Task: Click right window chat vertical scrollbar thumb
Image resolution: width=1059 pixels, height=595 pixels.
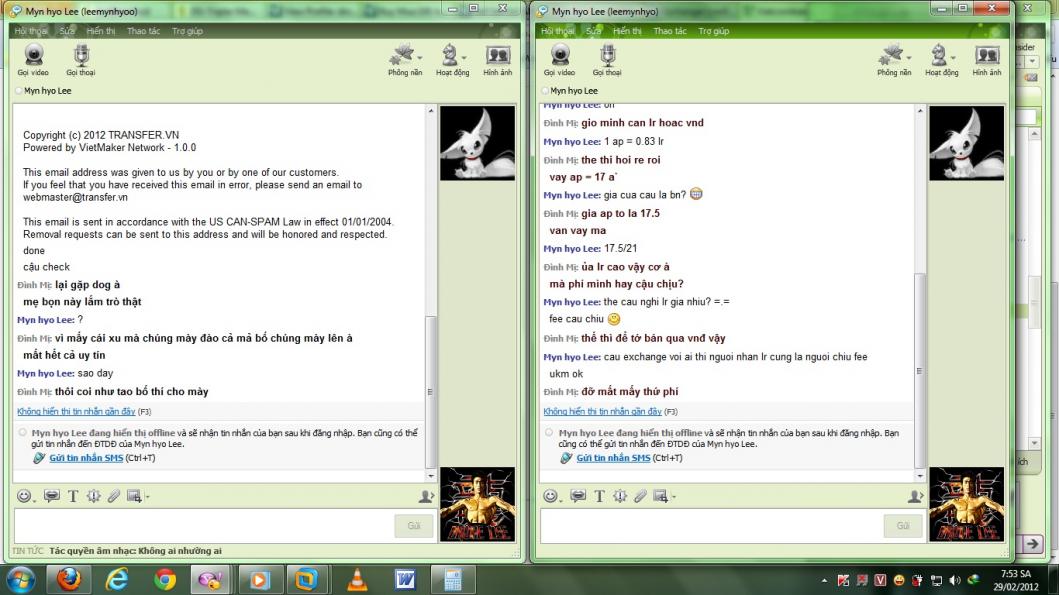Action: [x=919, y=371]
